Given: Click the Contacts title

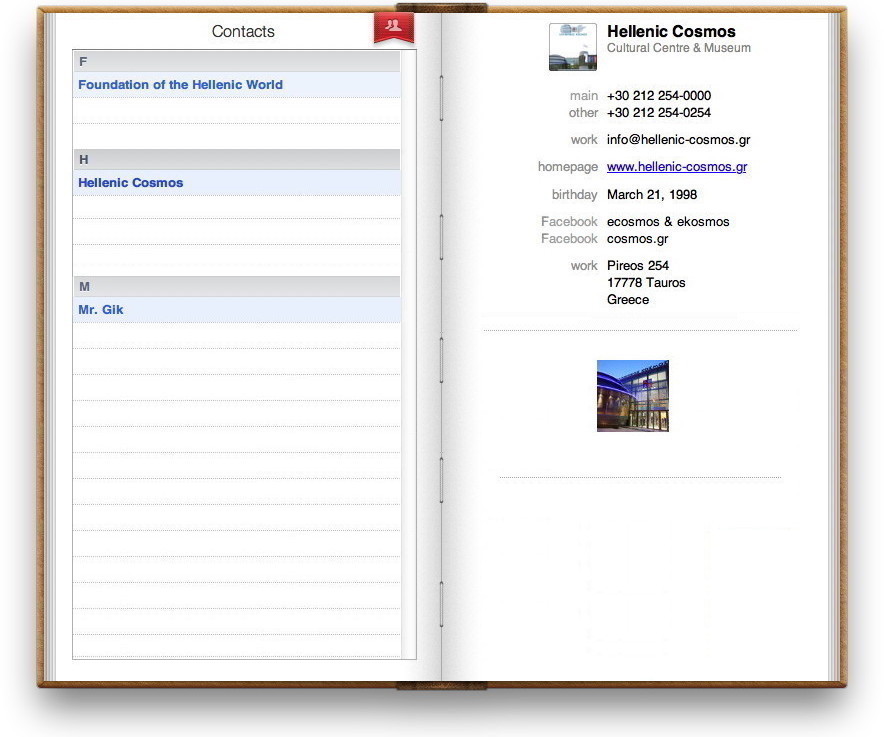Looking at the screenshot, I should pos(243,32).
